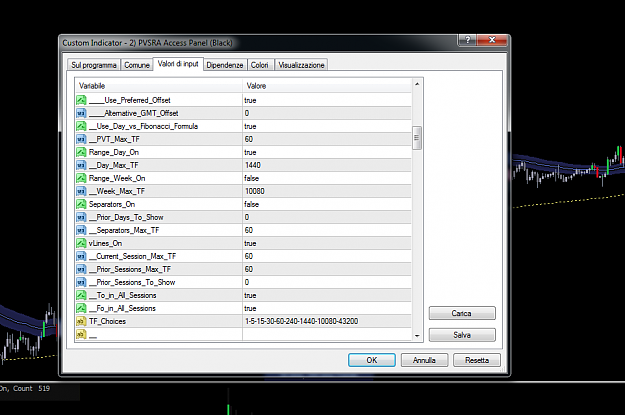Click the Resetta button
625x415 pixels.
coord(477,360)
